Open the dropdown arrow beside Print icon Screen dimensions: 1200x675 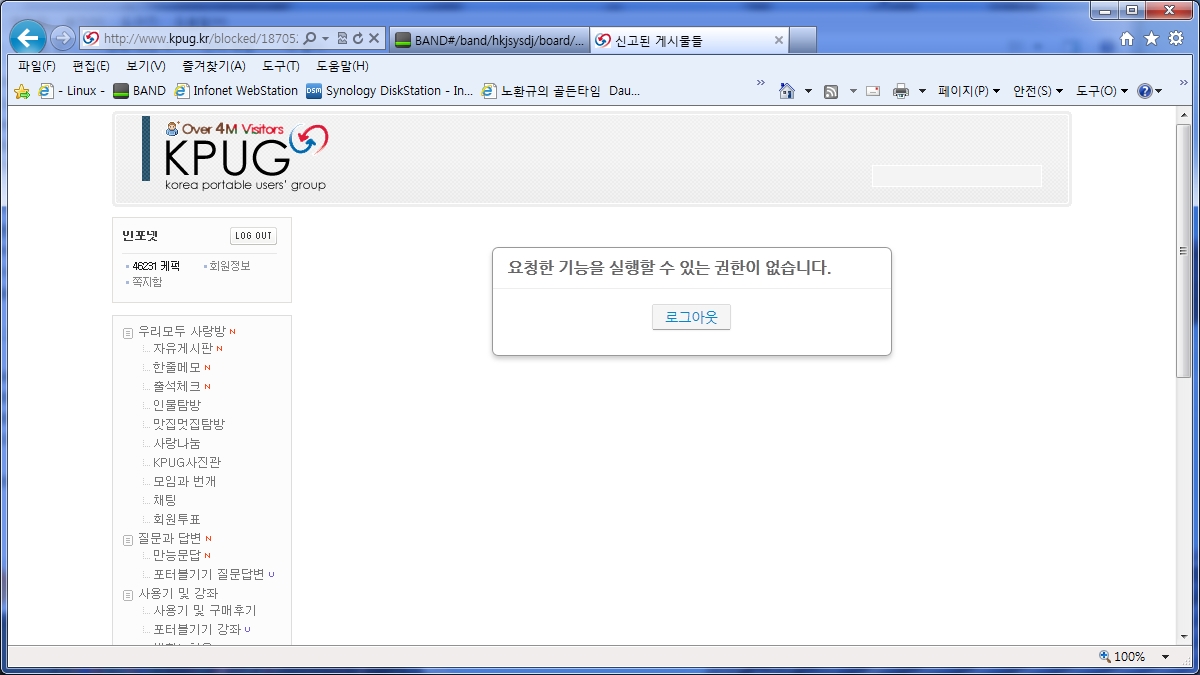pos(922,91)
